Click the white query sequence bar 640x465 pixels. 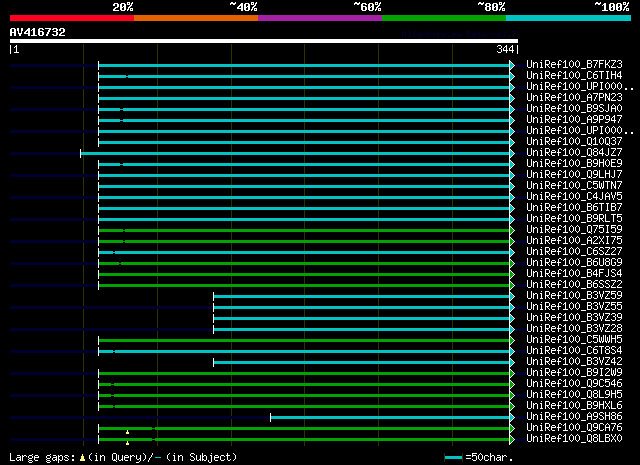[264, 41]
